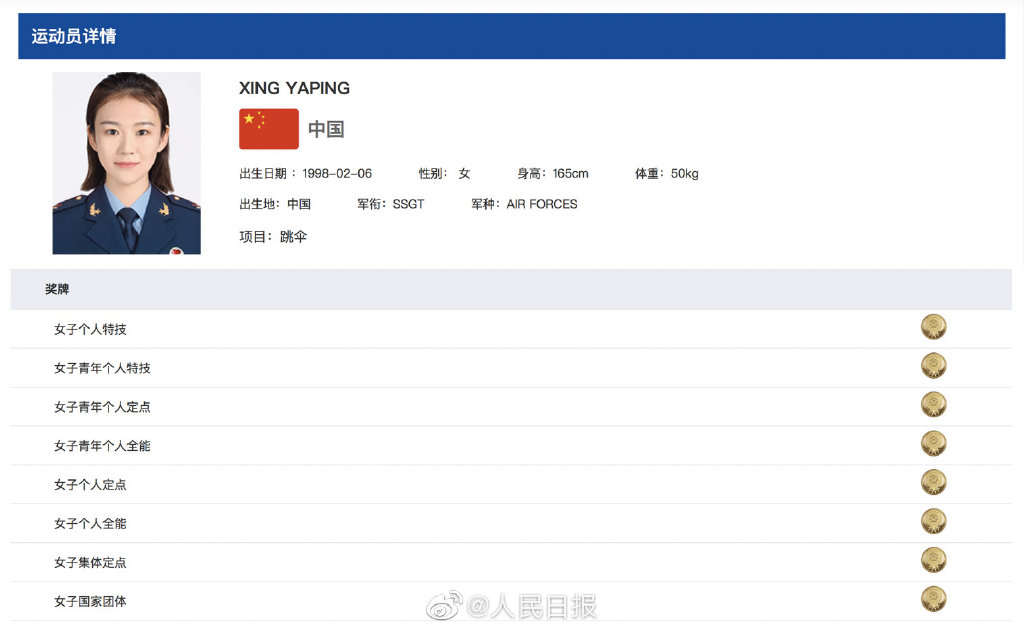1024x631 pixels.
Task: Select the weight value 50kg
Action: click(684, 173)
